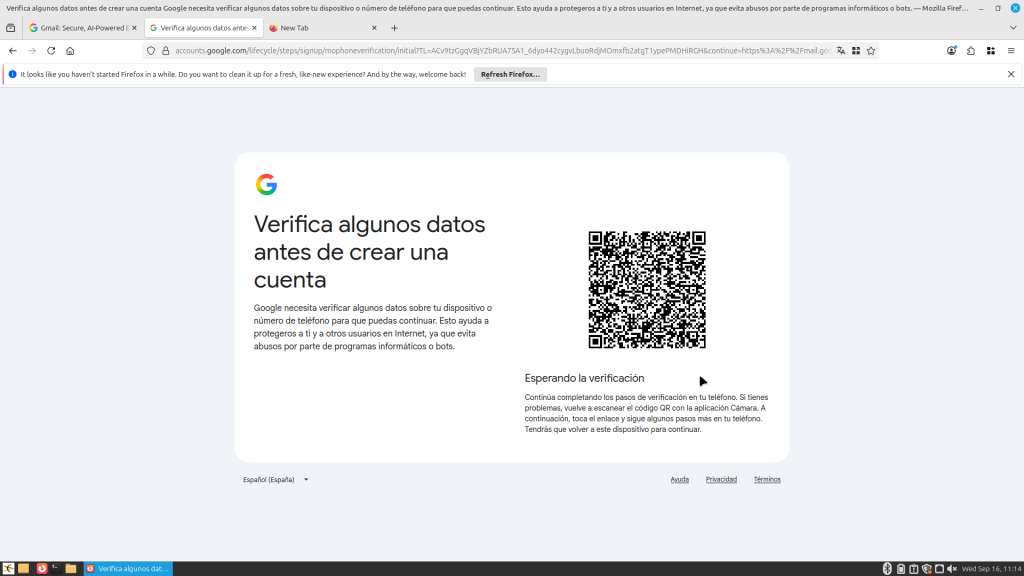The height and width of the screenshot is (576, 1024).
Task: Click the 'Esperando la verificación' heading
Action: (584, 378)
